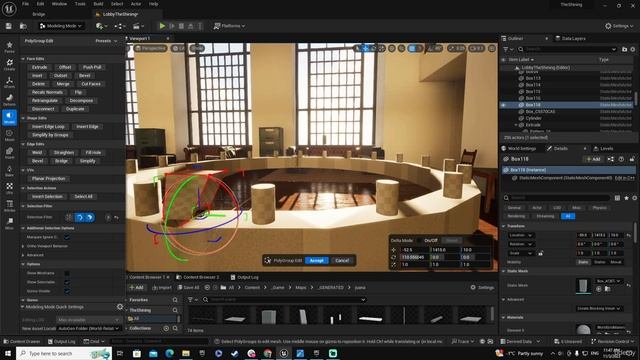Click the Add component button in Details
Viewport: 640px width, 360px height.
(593, 159)
